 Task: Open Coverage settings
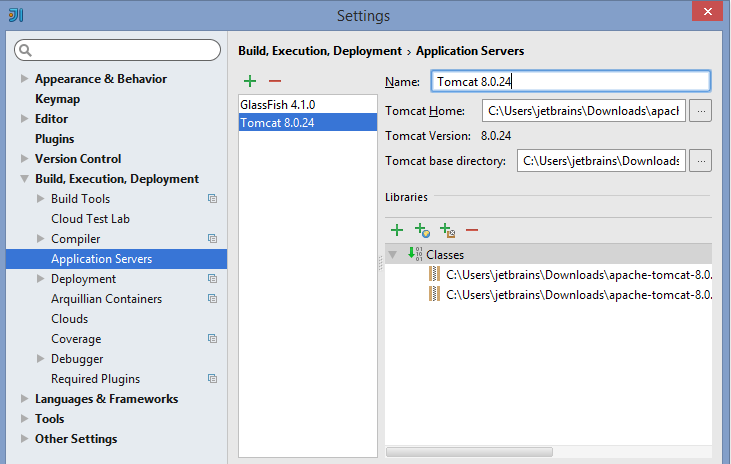pyautogui.click(x=76, y=339)
